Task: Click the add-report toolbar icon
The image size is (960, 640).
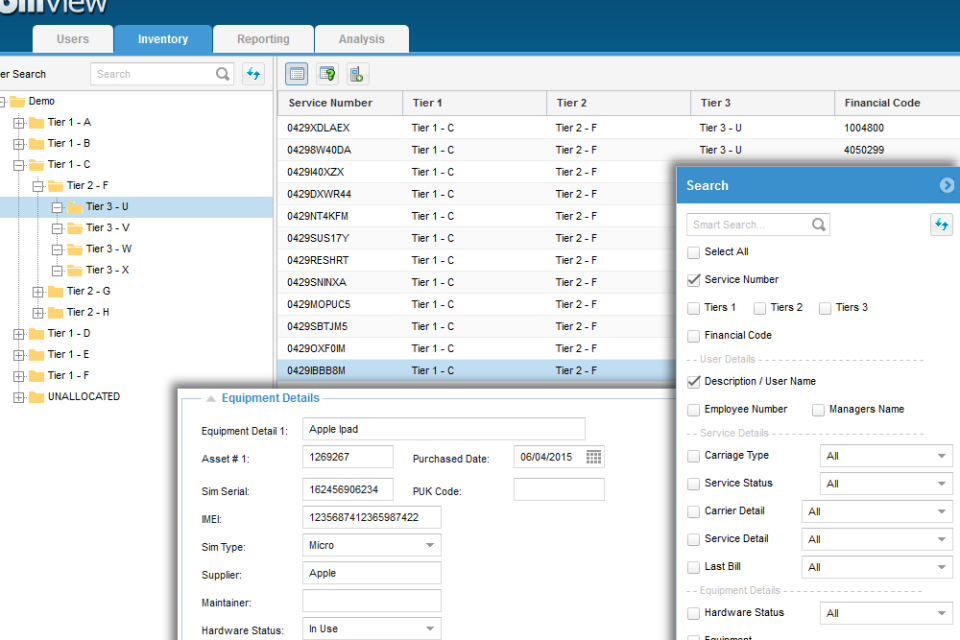Action: point(356,74)
